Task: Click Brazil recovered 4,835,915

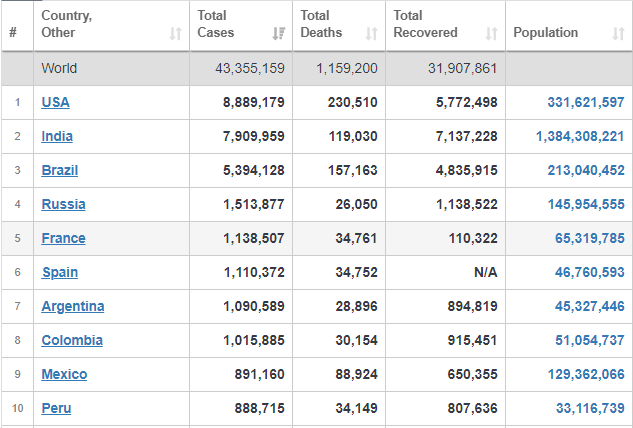Action: pyautogui.click(x=466, y=170)
